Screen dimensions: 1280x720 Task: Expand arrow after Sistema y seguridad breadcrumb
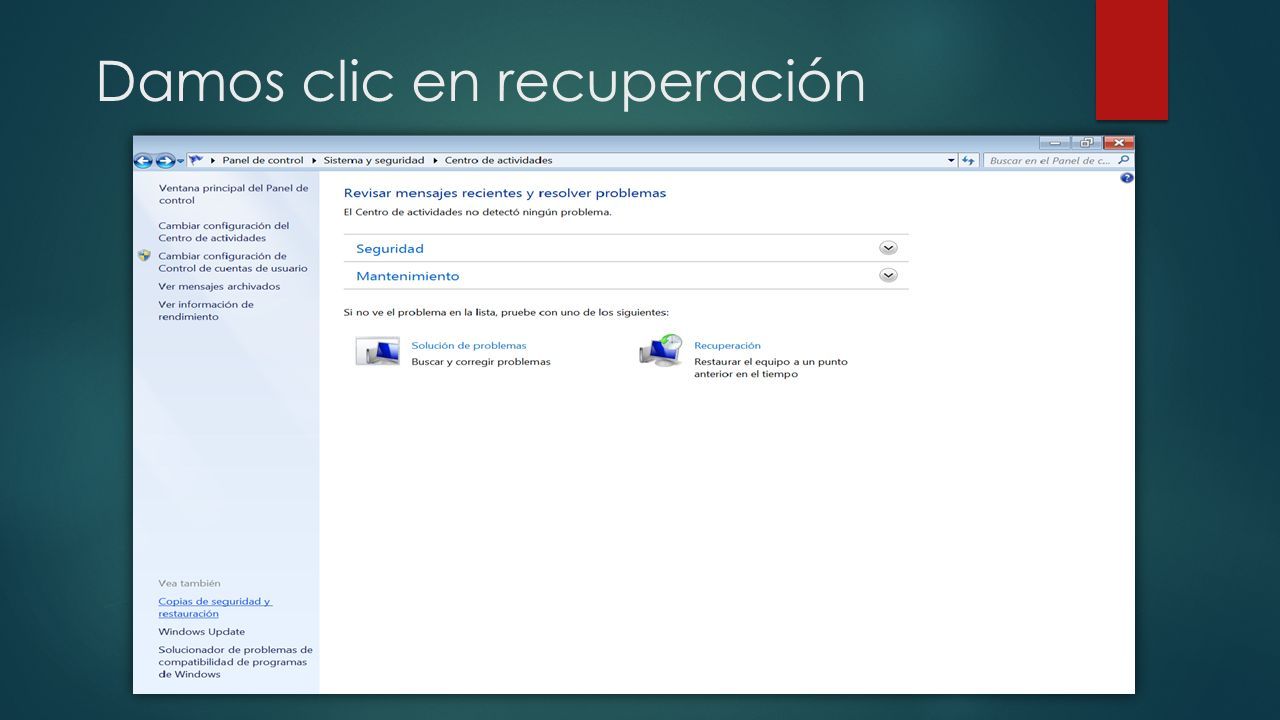coord(435,160)
